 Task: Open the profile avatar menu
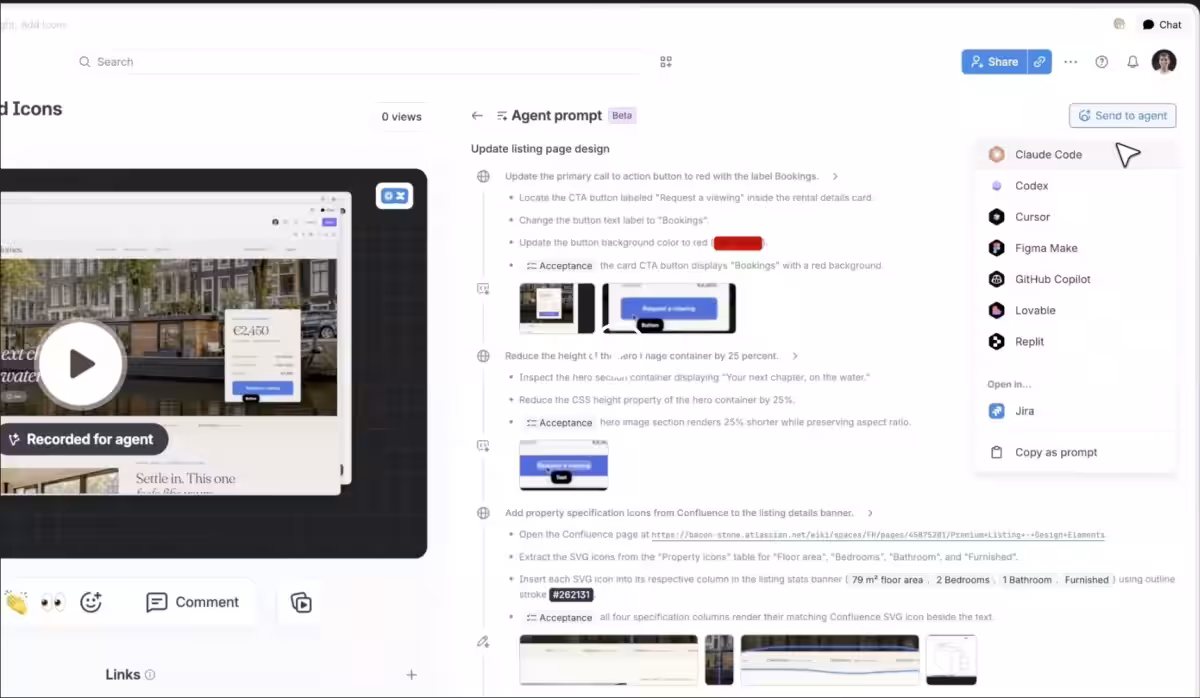[1164, 62]
